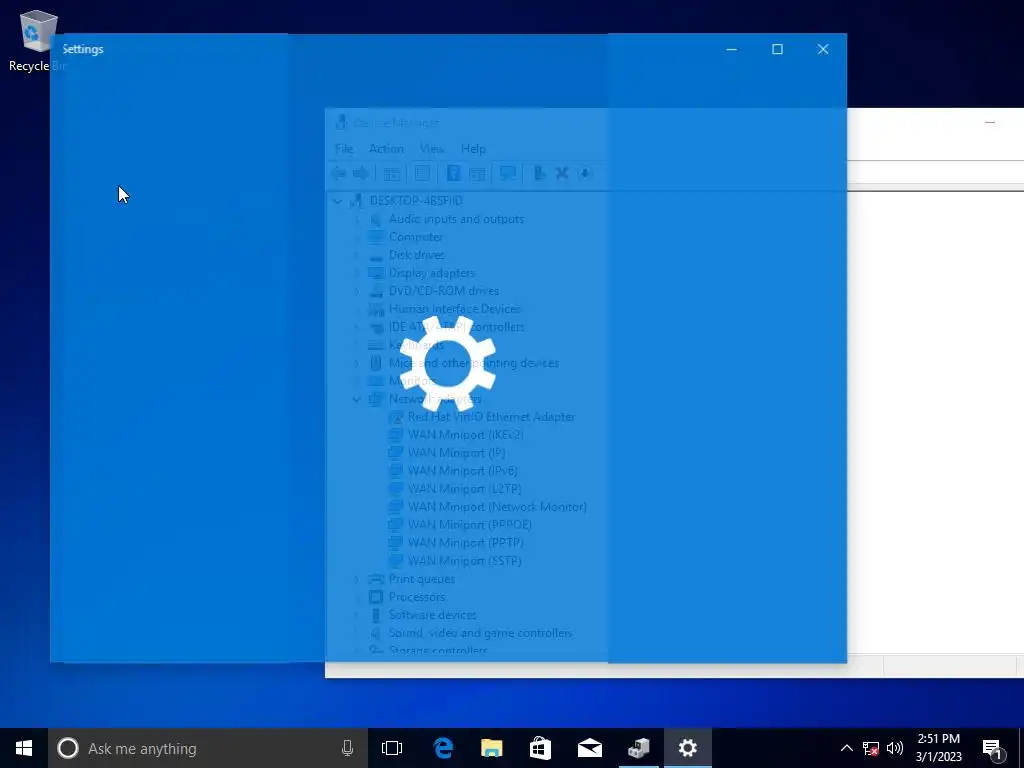Expand Print queues node
The width and height of the screenshot is (1024, 768).
point(357,579)
